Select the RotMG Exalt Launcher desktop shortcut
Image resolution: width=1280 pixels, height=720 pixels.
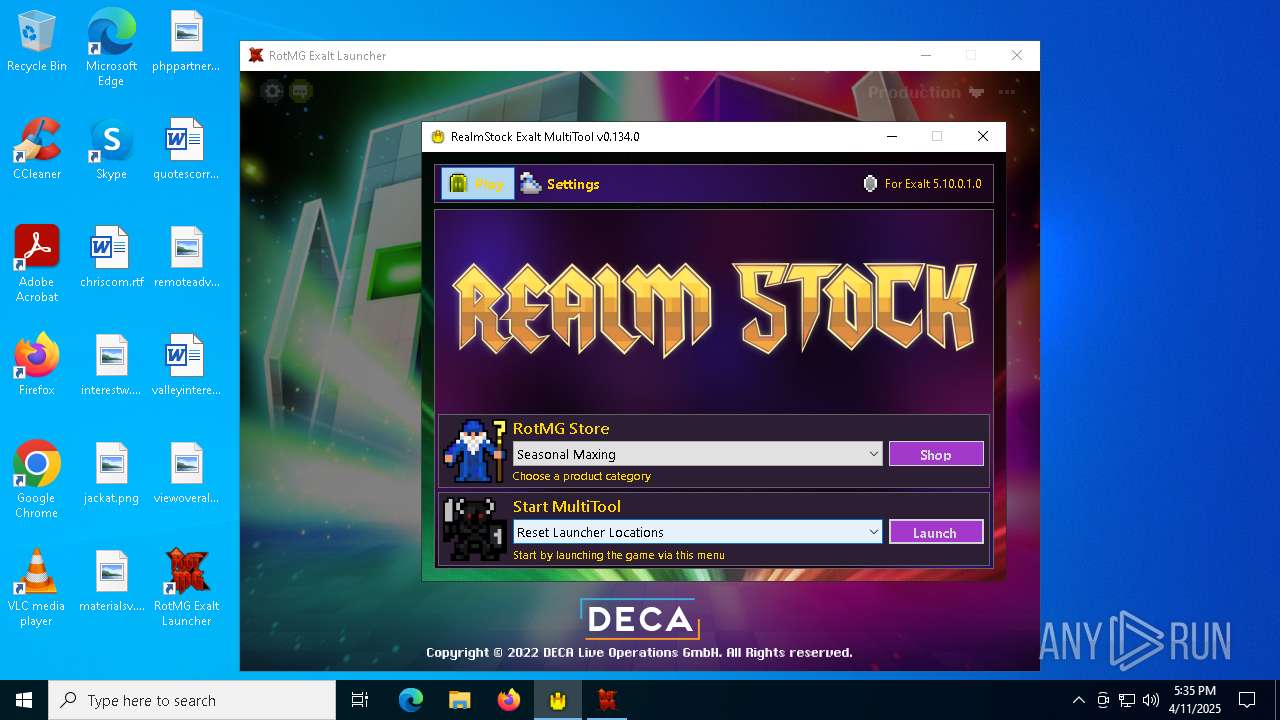(186, 588)
